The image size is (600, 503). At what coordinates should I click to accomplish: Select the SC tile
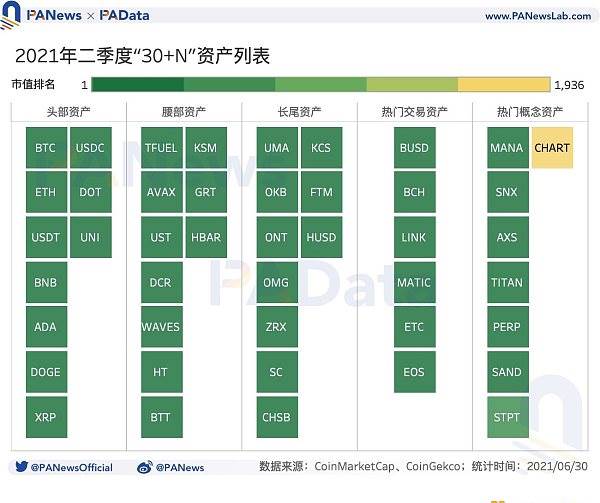coord(277,372)
